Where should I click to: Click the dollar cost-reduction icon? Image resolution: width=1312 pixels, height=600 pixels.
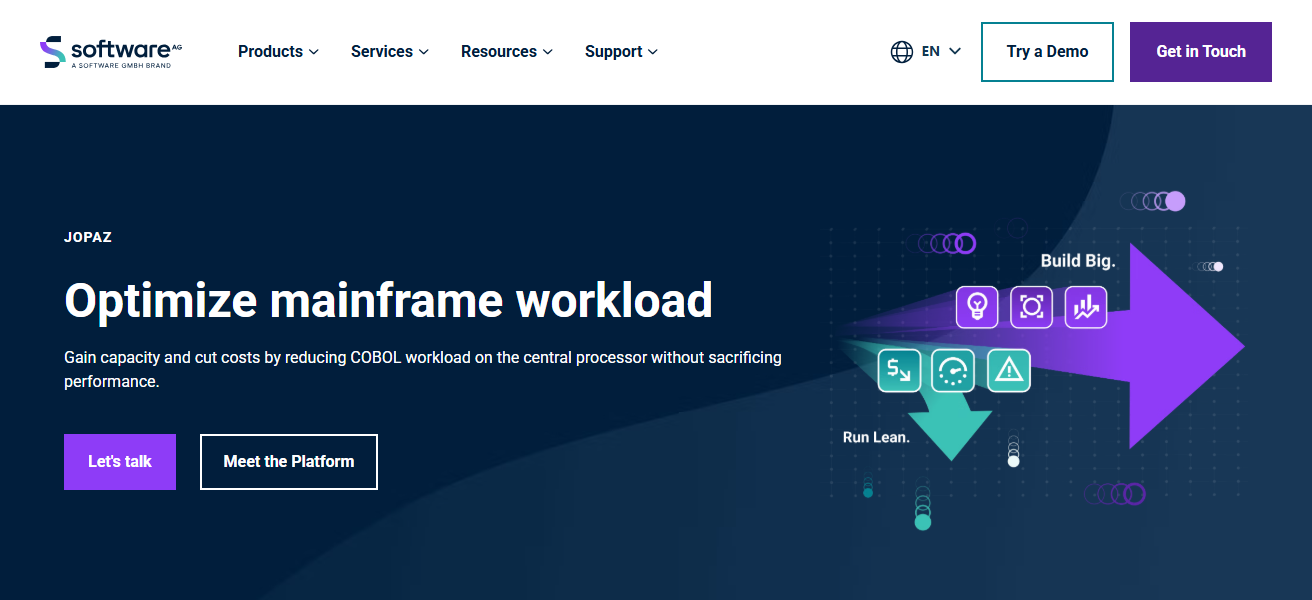(x=899, y=370)
